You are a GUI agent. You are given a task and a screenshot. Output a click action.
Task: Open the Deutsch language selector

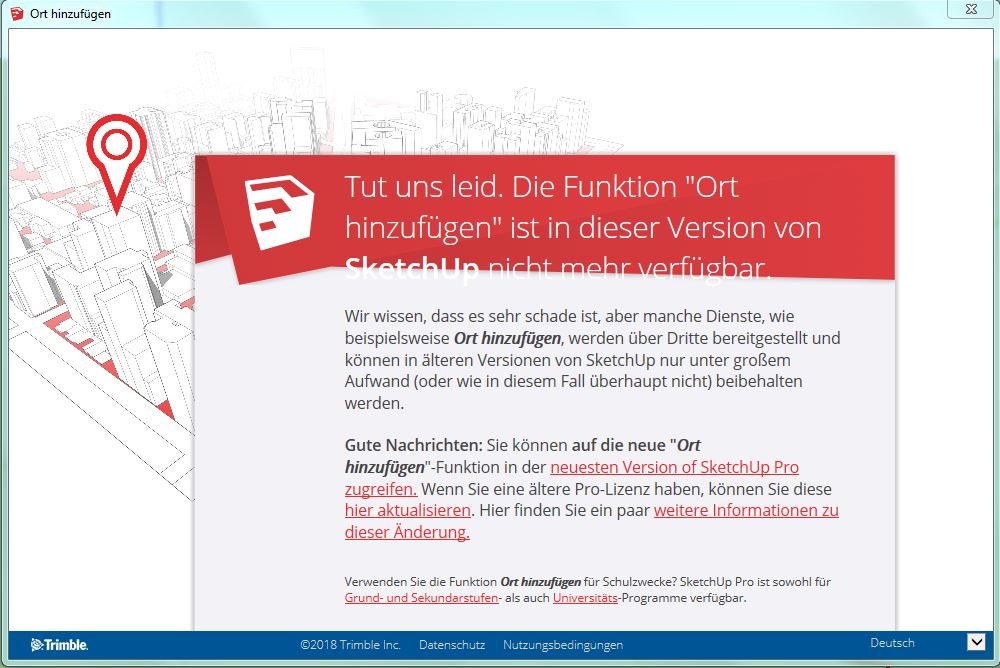pyautogui.click(x=892, y=643)
